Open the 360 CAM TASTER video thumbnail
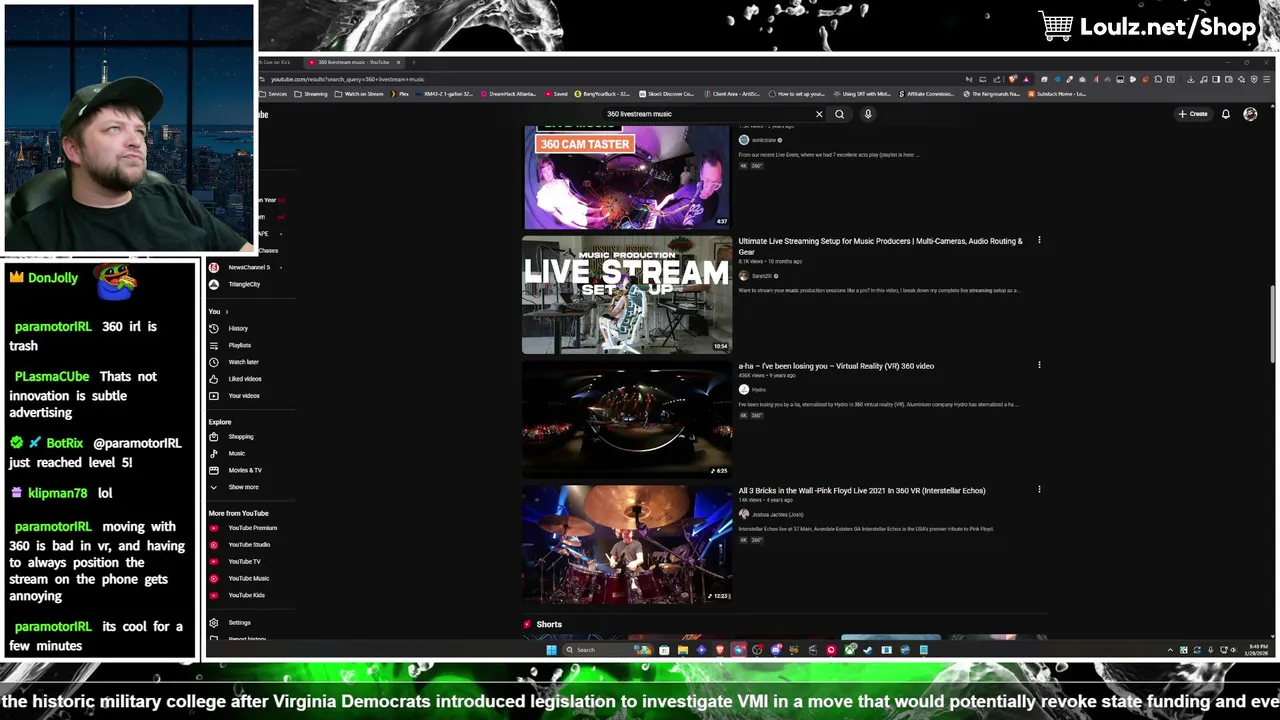The width and height of the screenshot is (1280, 720). [x=627, y=178]
